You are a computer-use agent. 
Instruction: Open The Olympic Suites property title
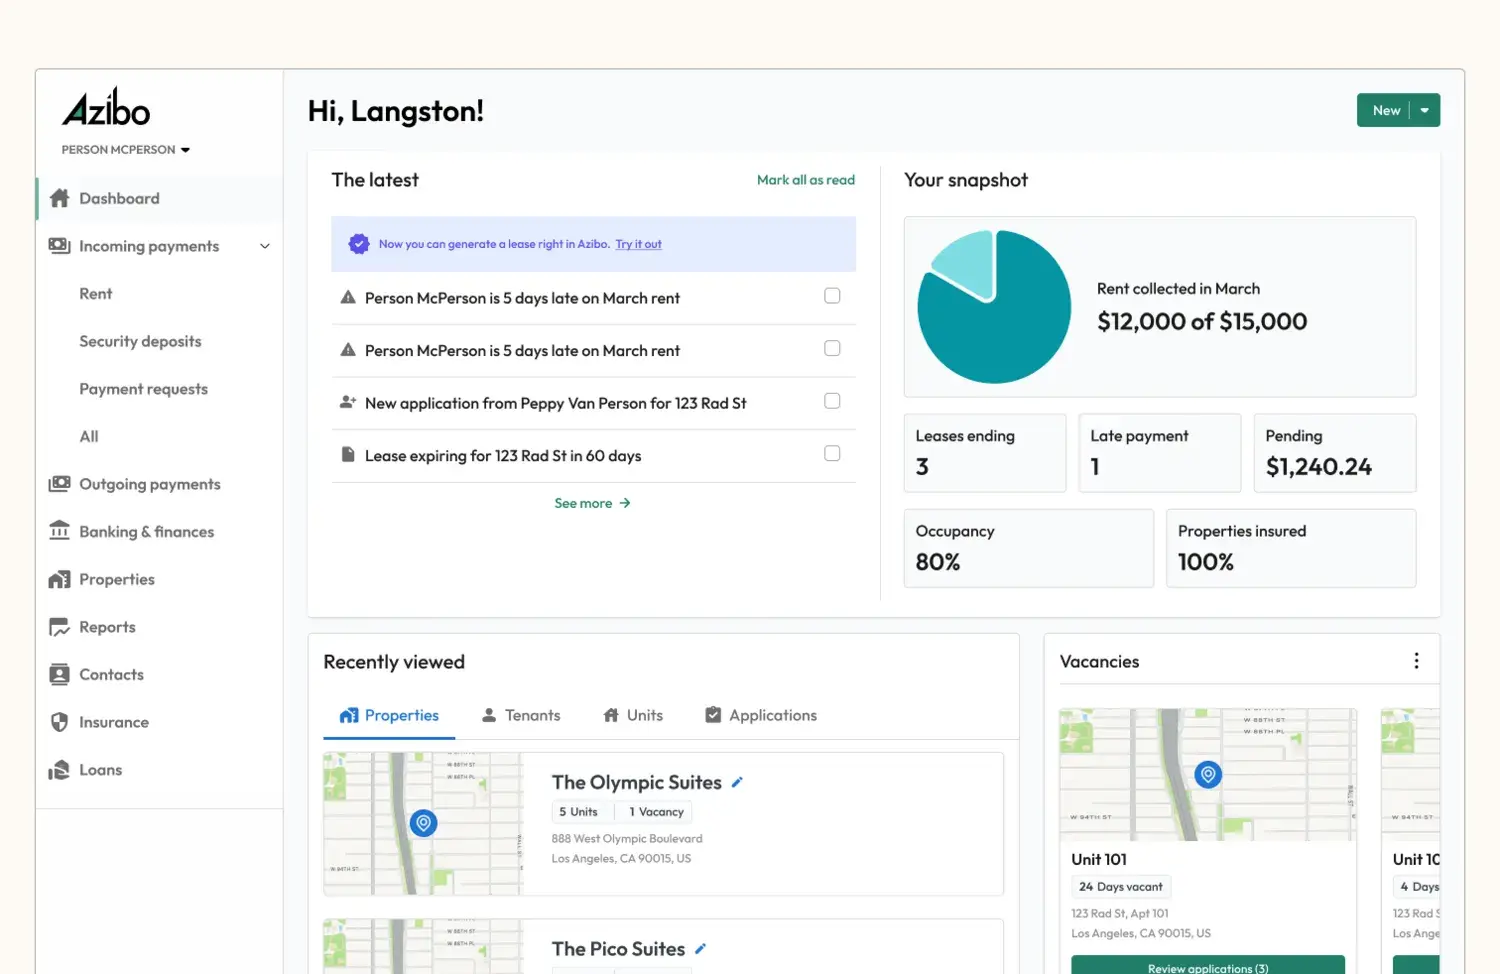pyautogui.click(x=636, y=782)
